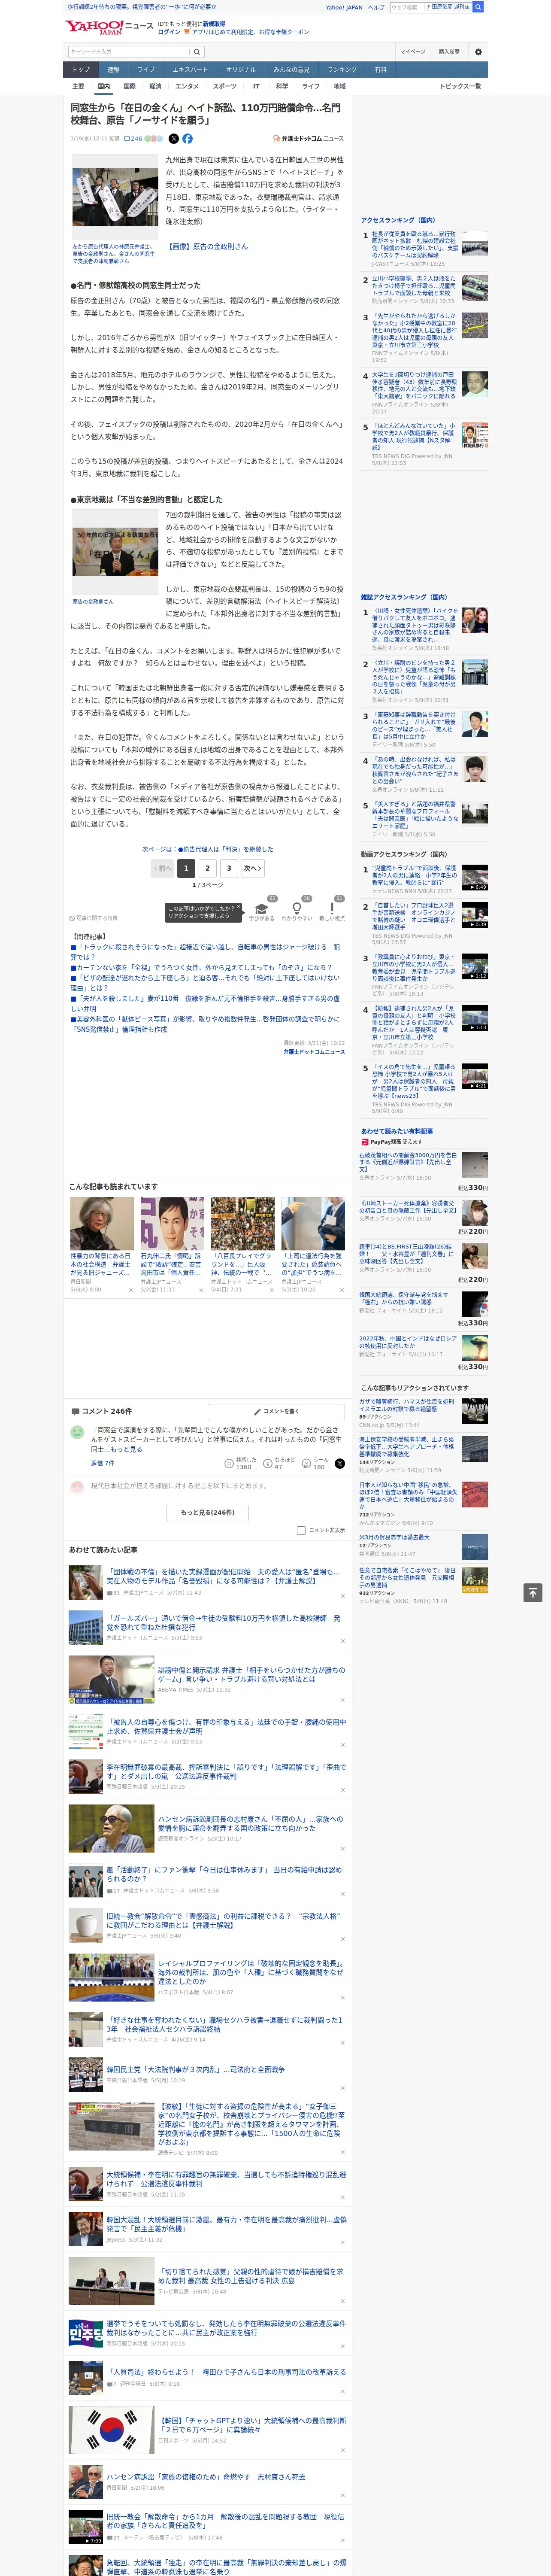
Task: Click the ヘルプ link in top bar
Action: pyautogui.click(x=376, y=7)
